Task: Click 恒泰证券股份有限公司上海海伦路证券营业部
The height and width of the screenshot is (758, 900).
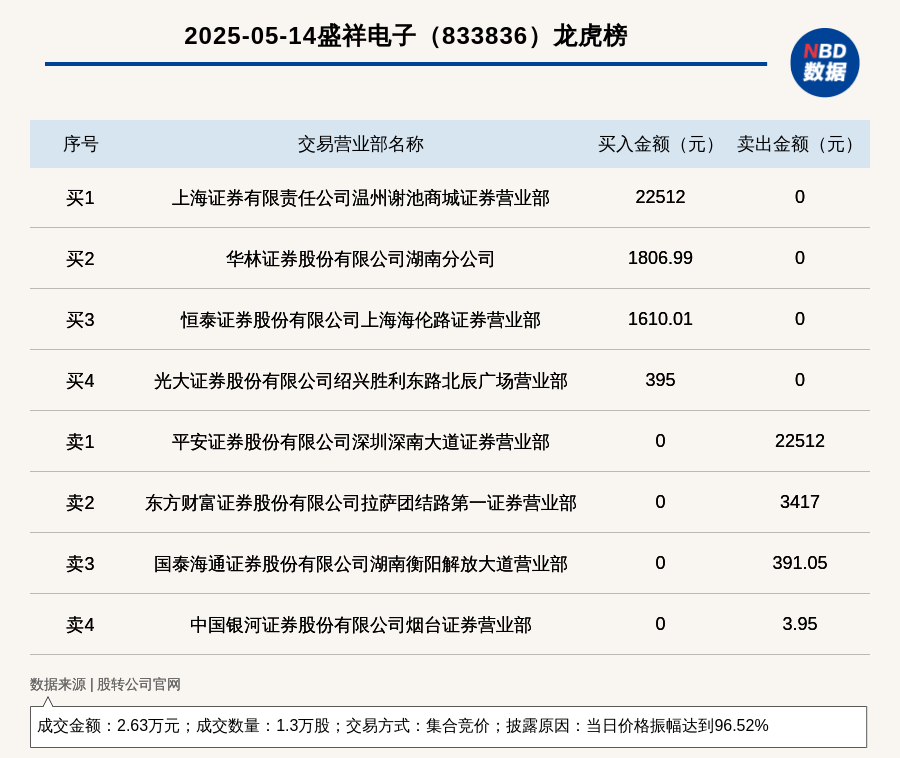Action: coord(360,320)
